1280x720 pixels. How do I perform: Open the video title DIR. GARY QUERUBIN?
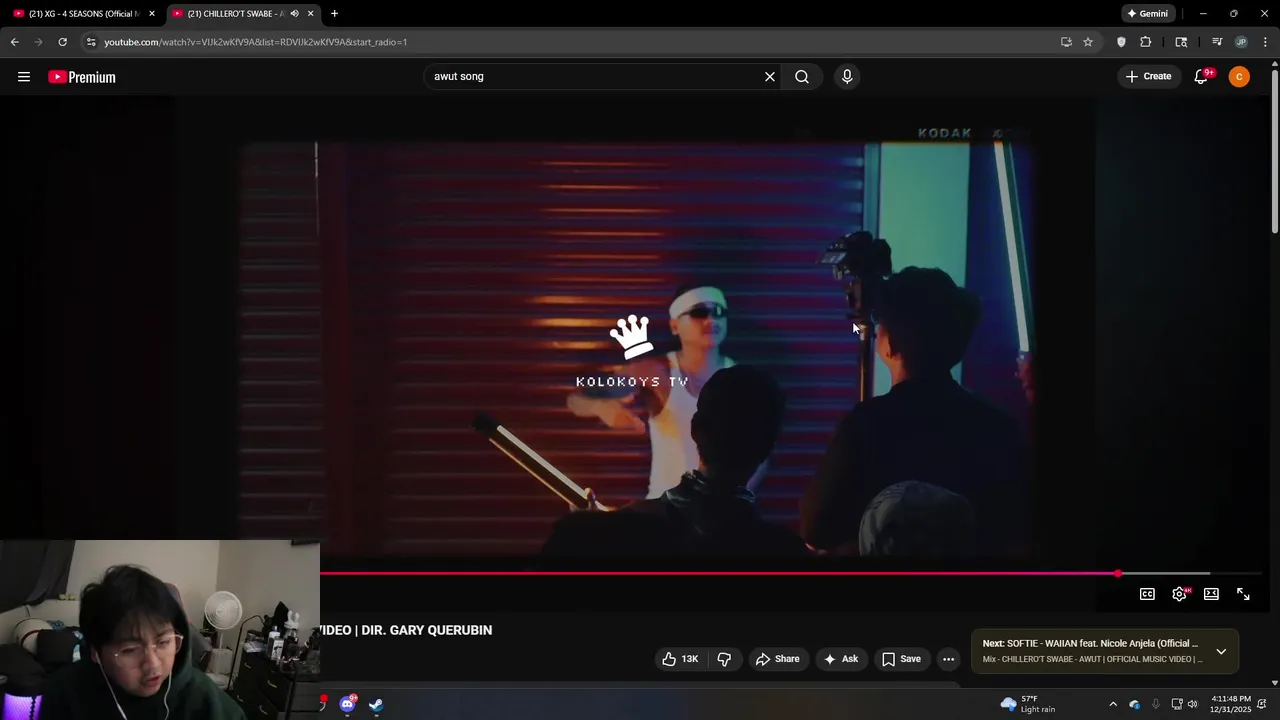click(x=405, y=630)
